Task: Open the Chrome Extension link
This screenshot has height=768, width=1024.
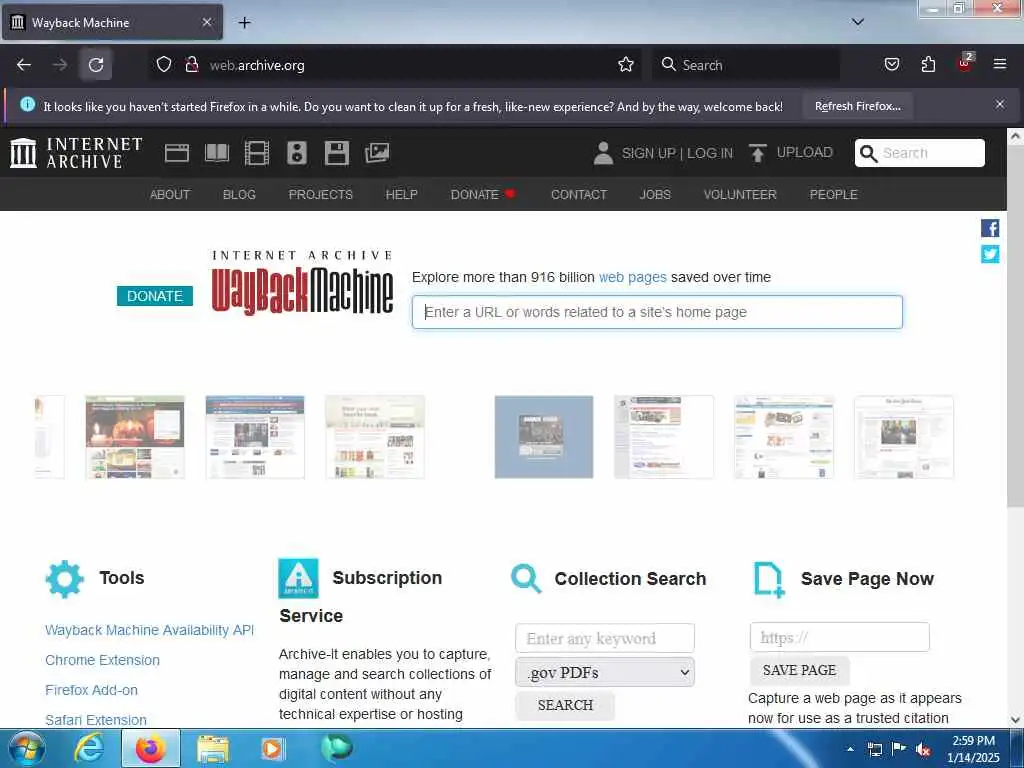Action: pyautogui.click(x=103, y=660)
